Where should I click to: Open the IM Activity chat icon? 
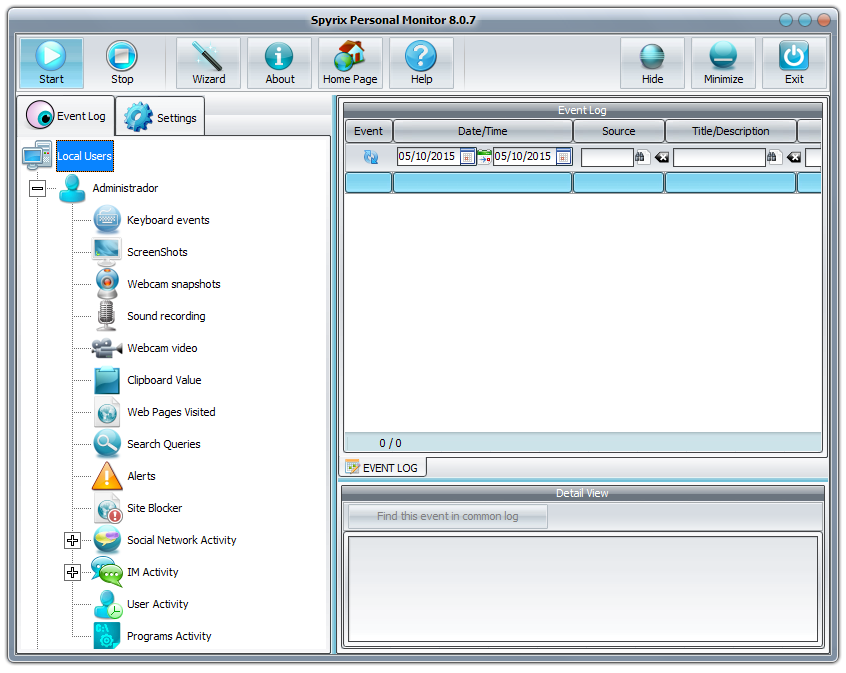click(x=107, y=572)
